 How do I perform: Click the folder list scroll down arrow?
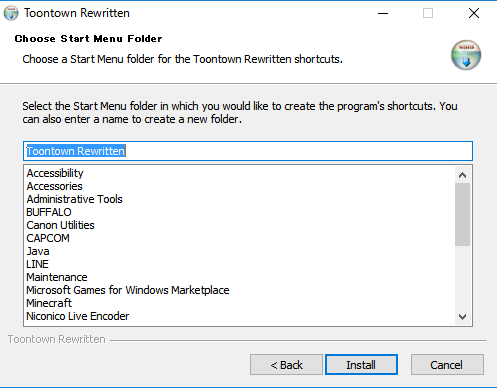pos(462,316)
